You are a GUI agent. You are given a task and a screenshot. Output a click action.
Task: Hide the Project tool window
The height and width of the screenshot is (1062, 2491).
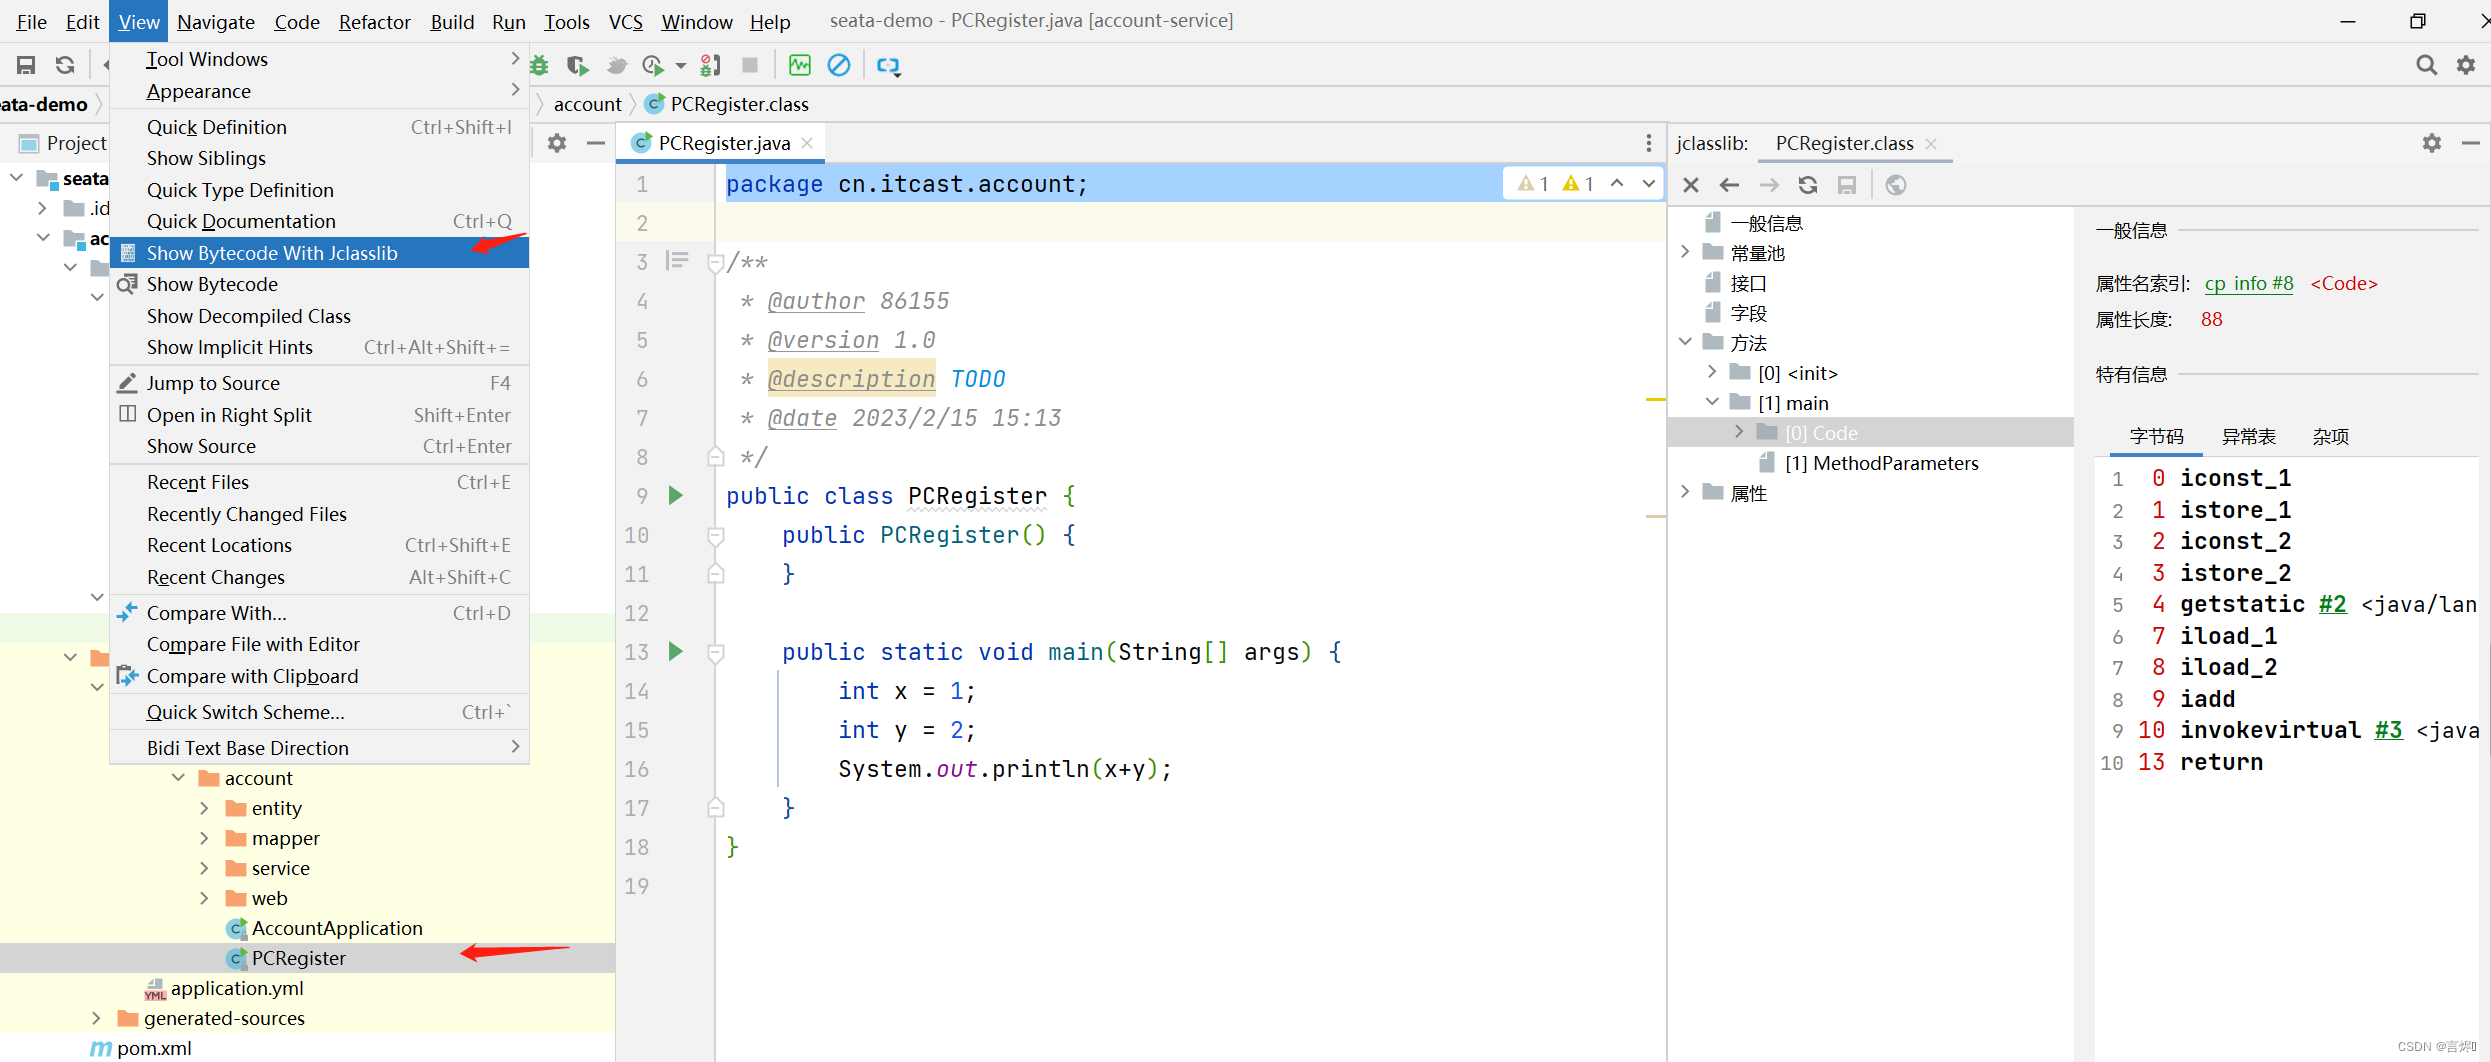[x=595, y=143]
